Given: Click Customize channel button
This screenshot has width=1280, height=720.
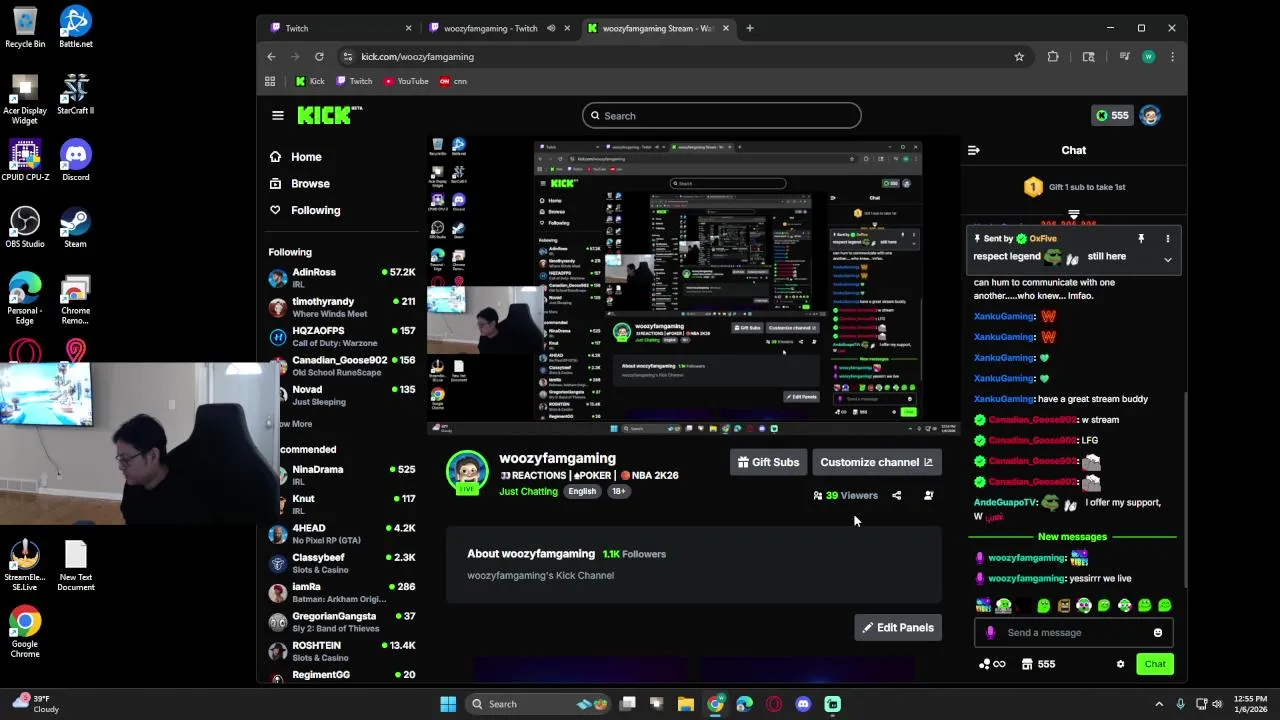Looking at the screenshot, I should (x=876, y=462).
